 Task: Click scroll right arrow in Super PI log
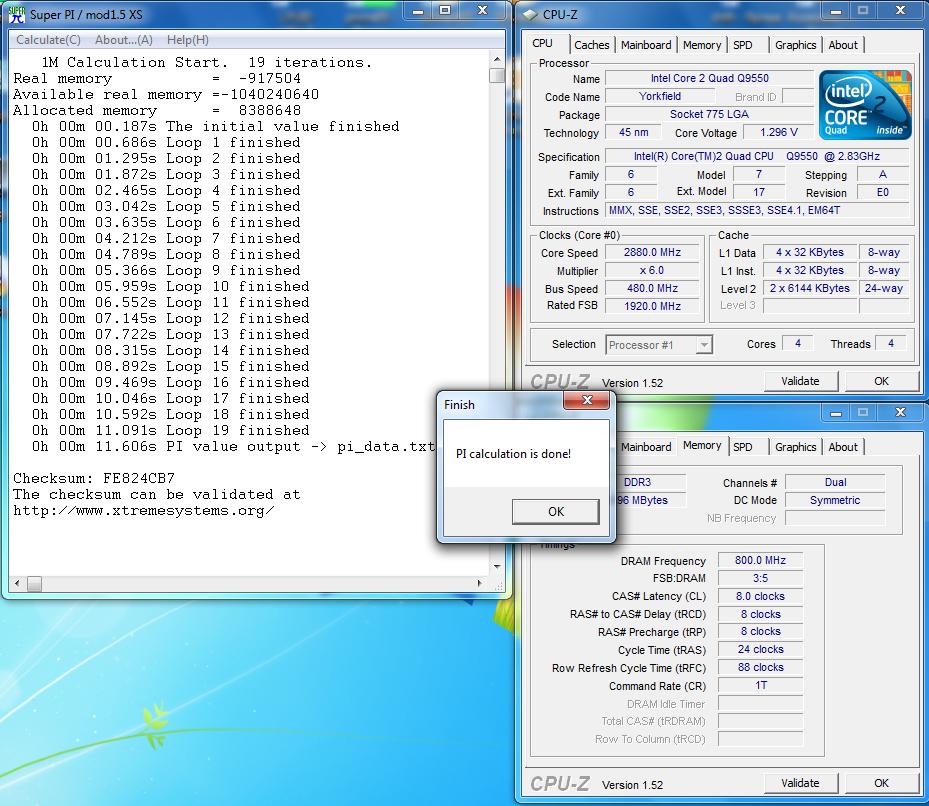click(479, 583)
